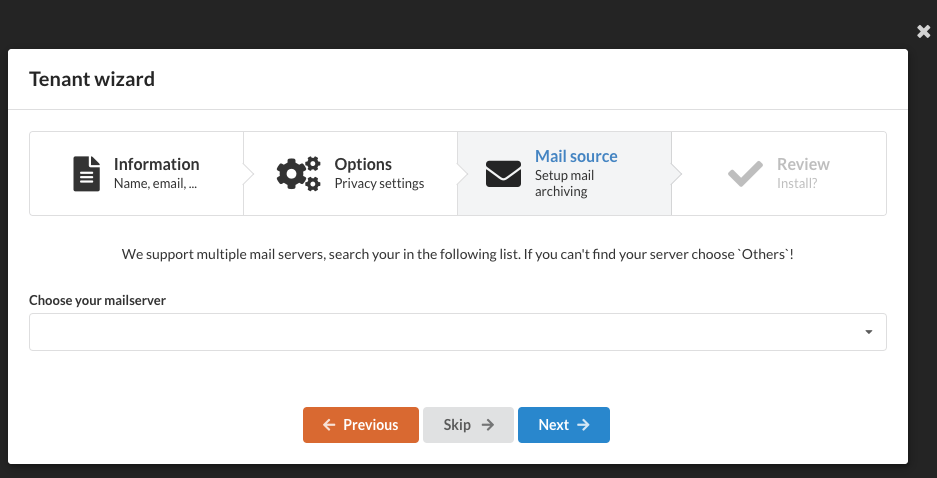
Task: Open the mailserver dropdown caret
Action: pos(868,332)
